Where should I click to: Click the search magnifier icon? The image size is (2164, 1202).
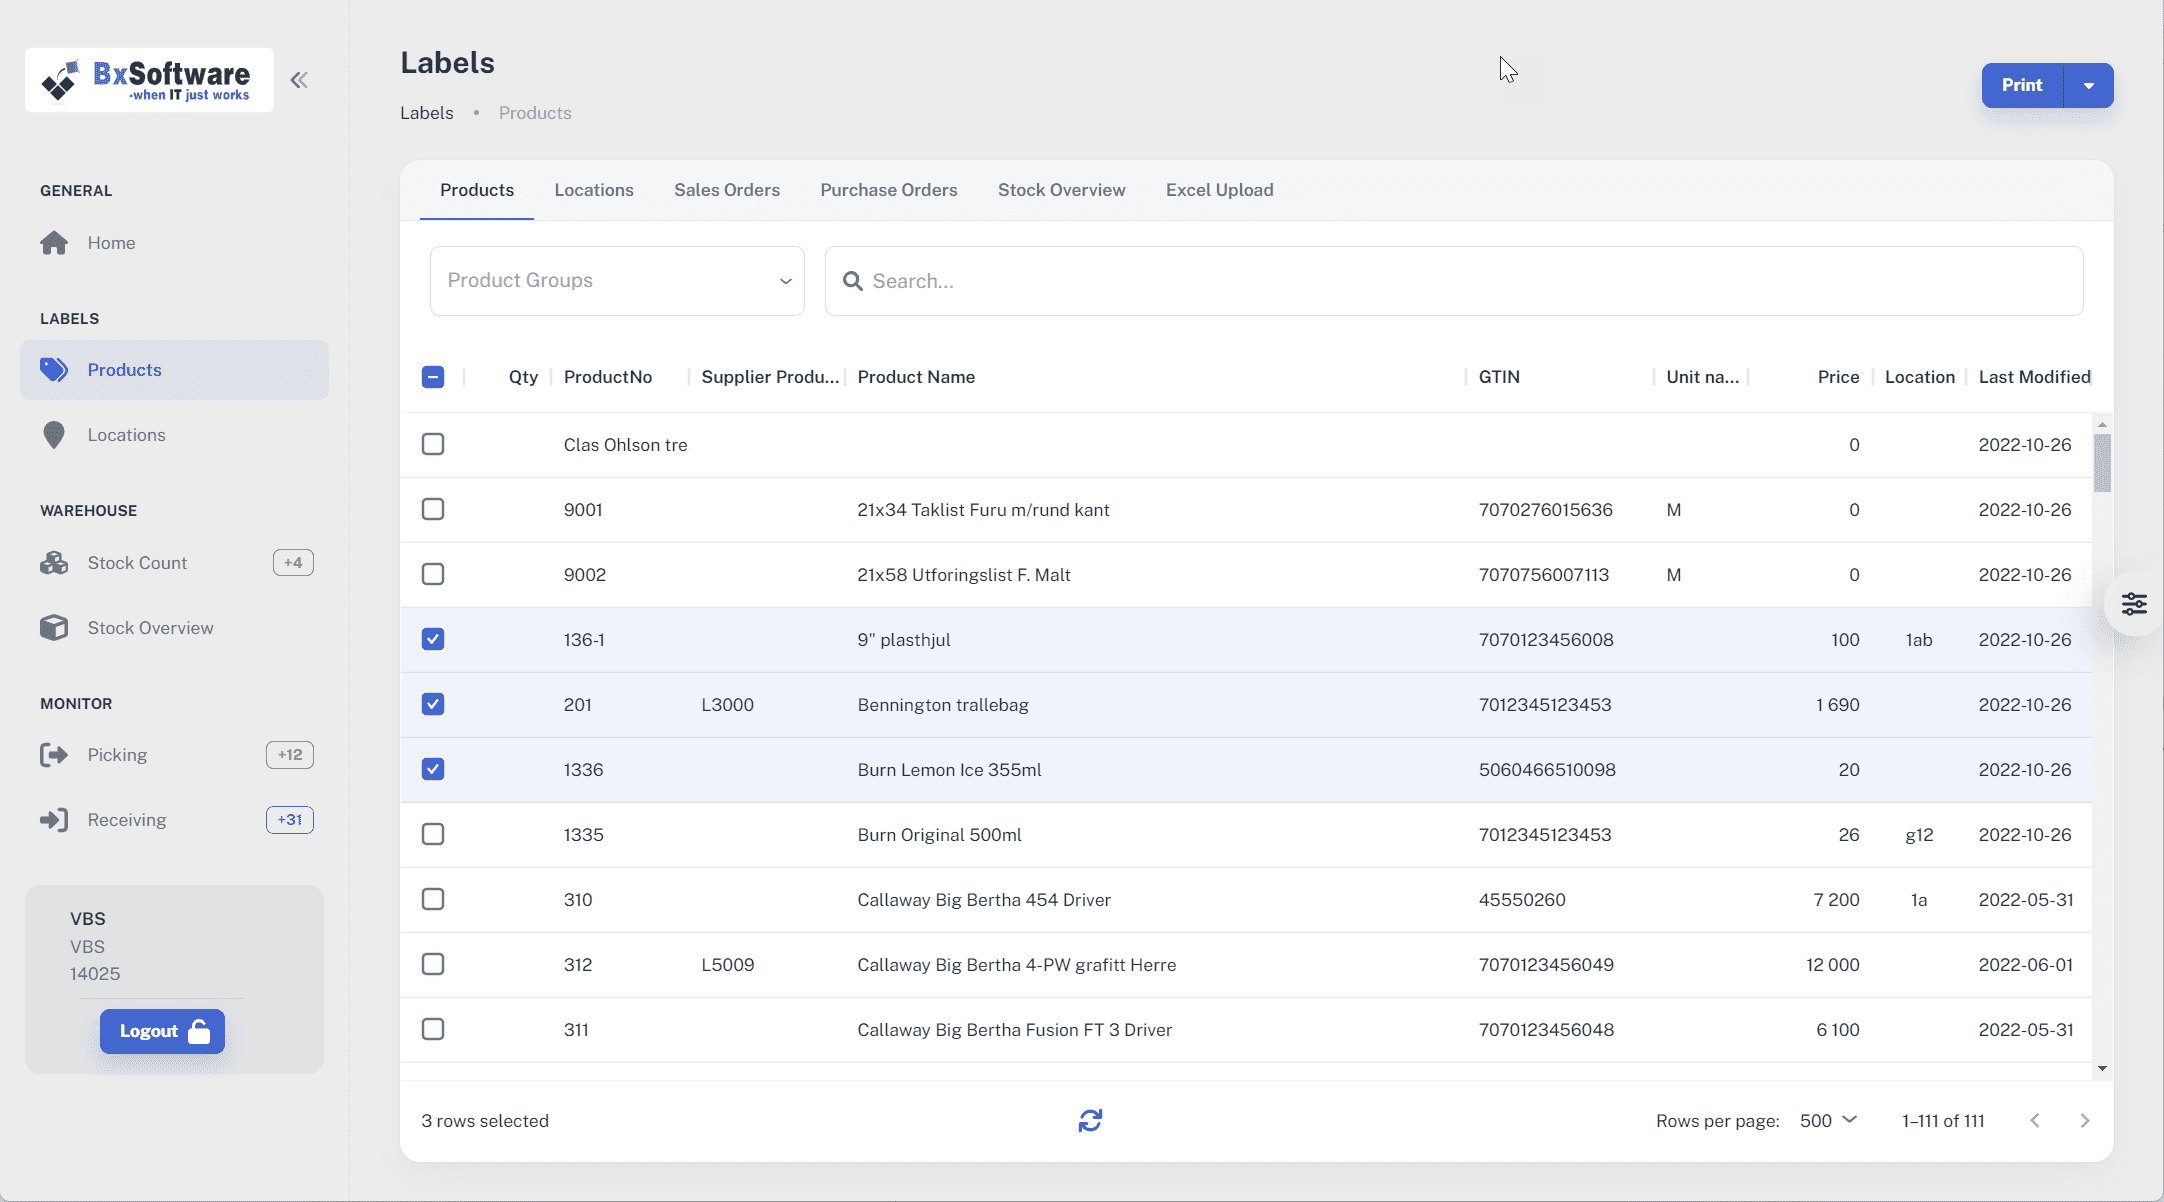853,281
